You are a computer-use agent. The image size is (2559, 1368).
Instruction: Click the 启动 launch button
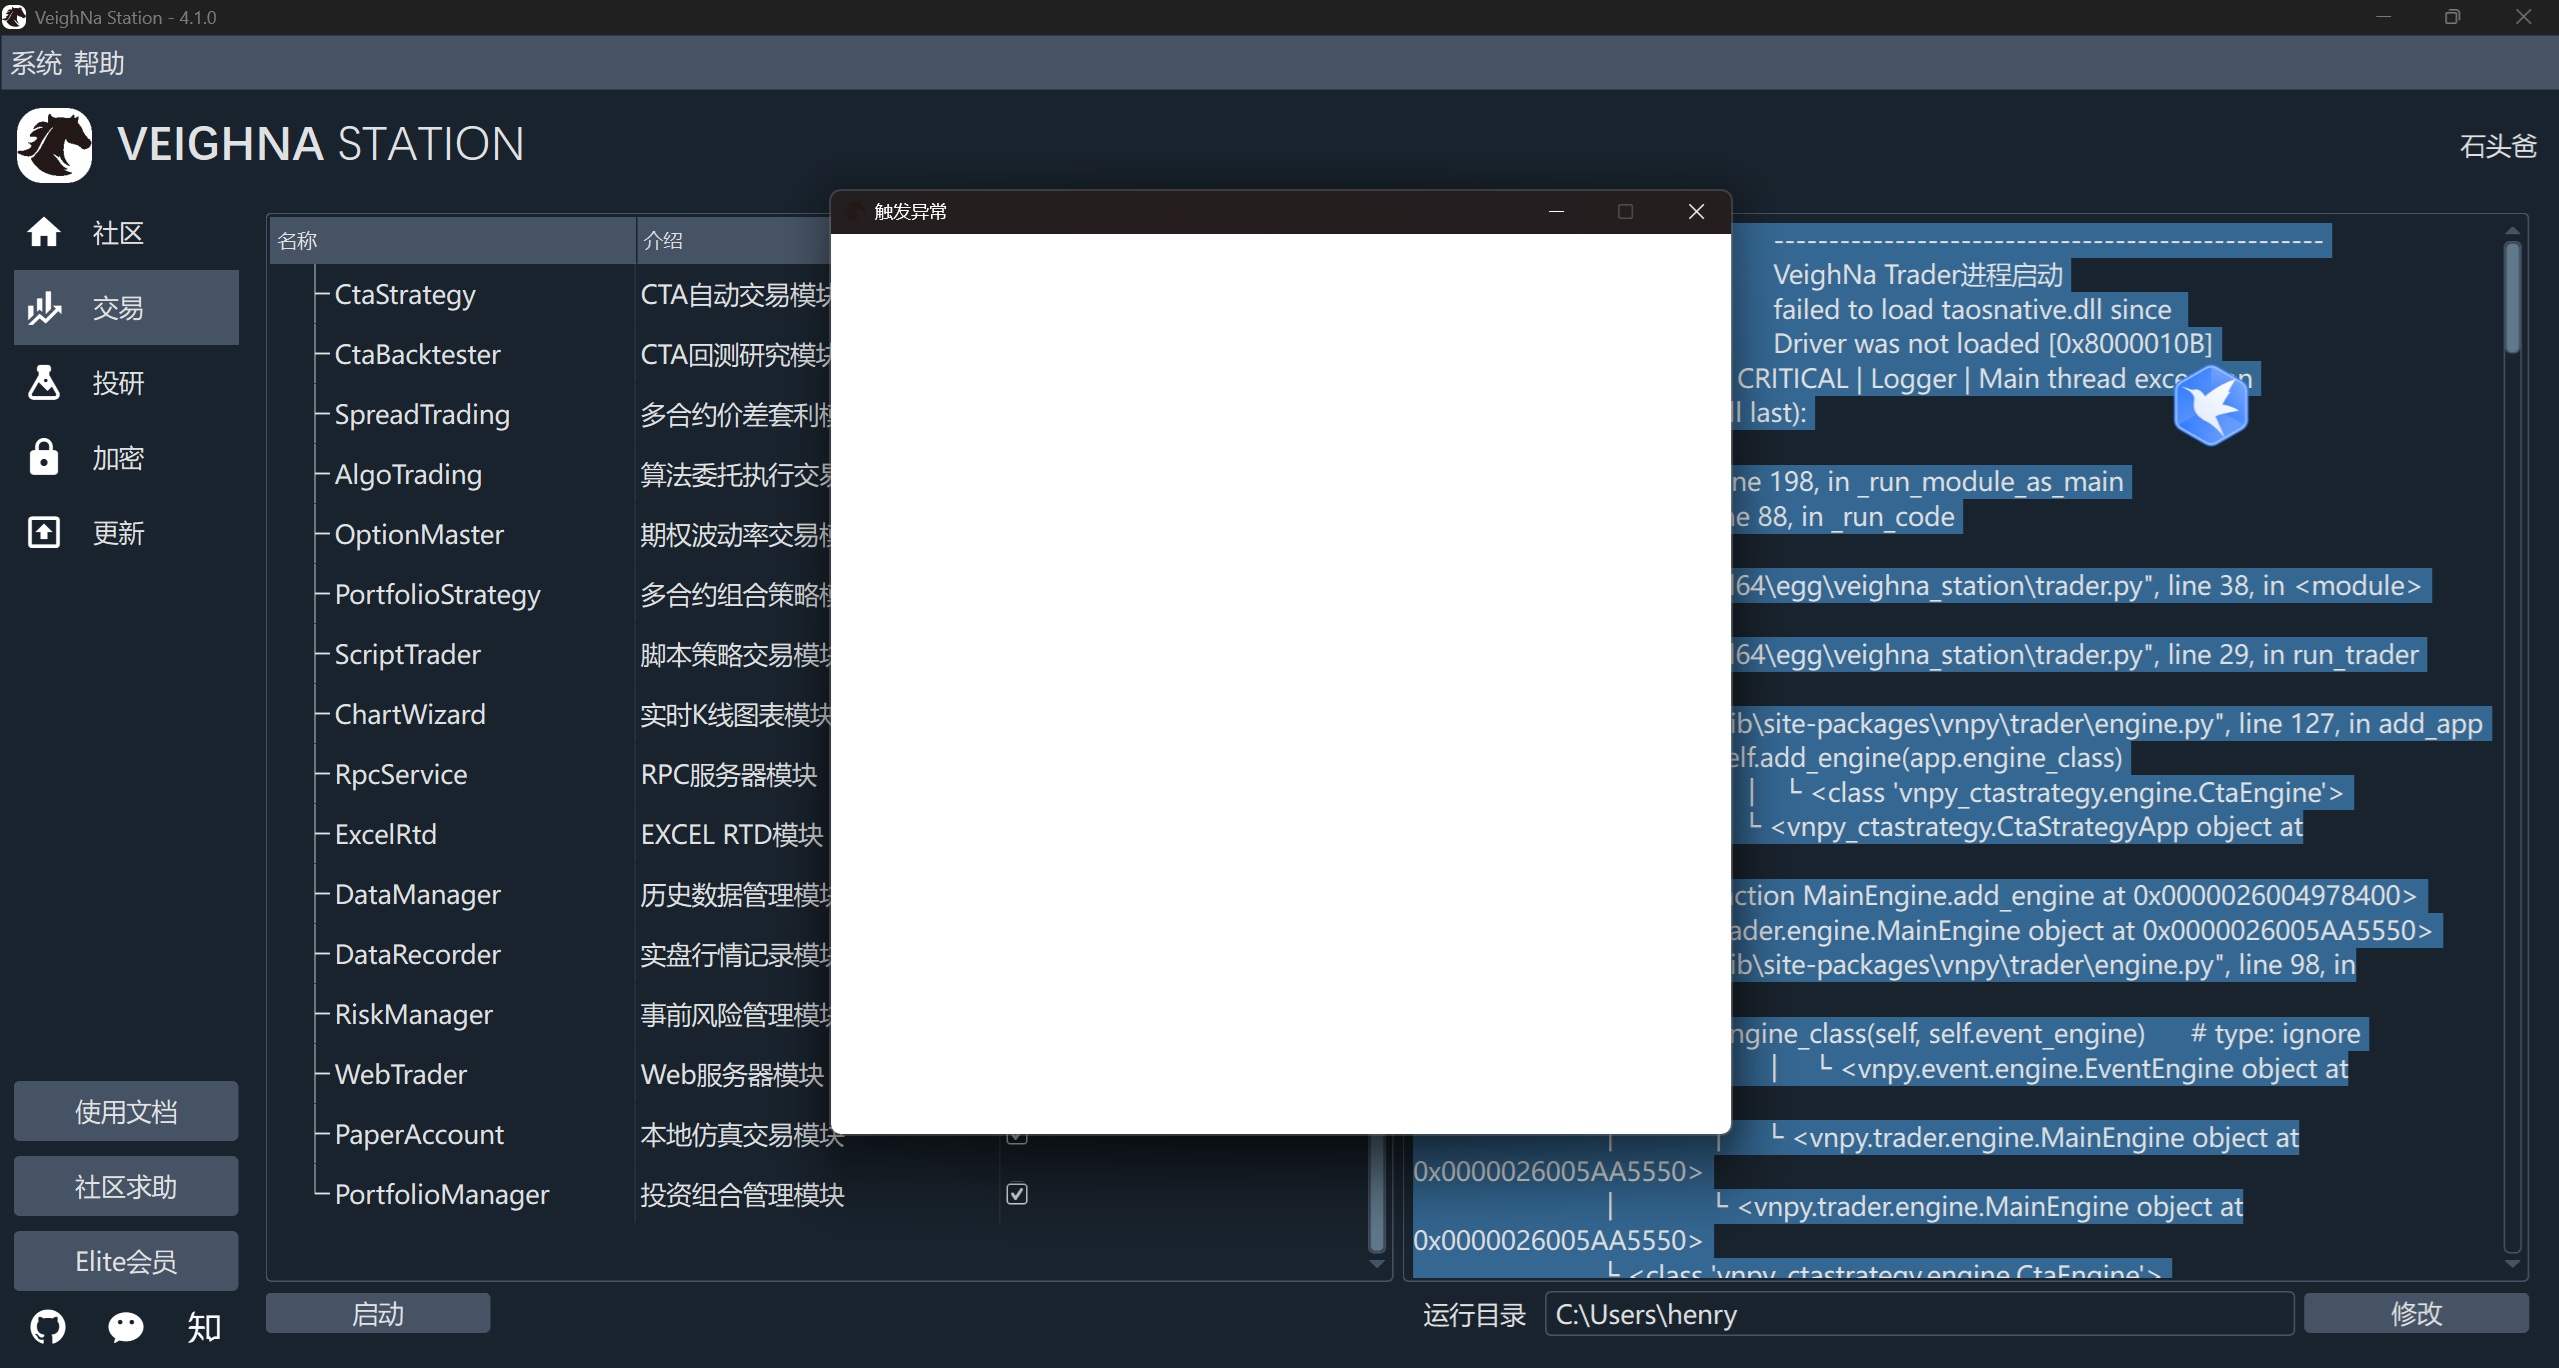(x=378, y=1313)
